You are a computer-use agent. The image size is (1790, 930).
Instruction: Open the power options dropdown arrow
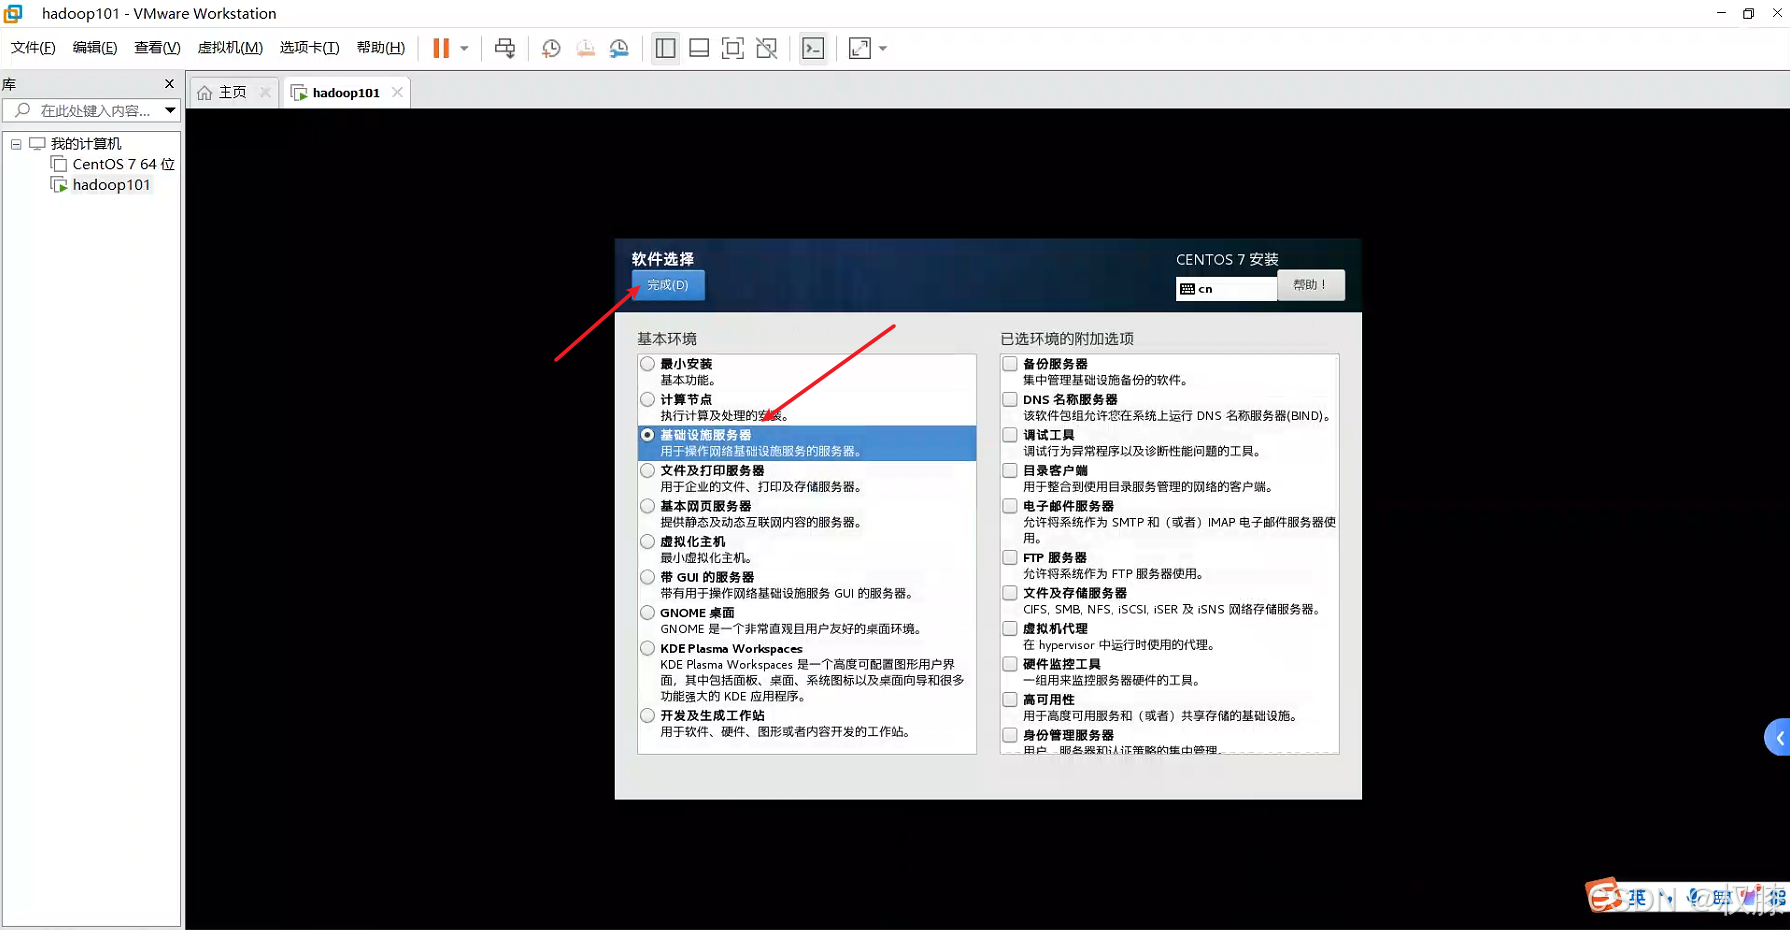pyautogui.click(x=464, y=48)
